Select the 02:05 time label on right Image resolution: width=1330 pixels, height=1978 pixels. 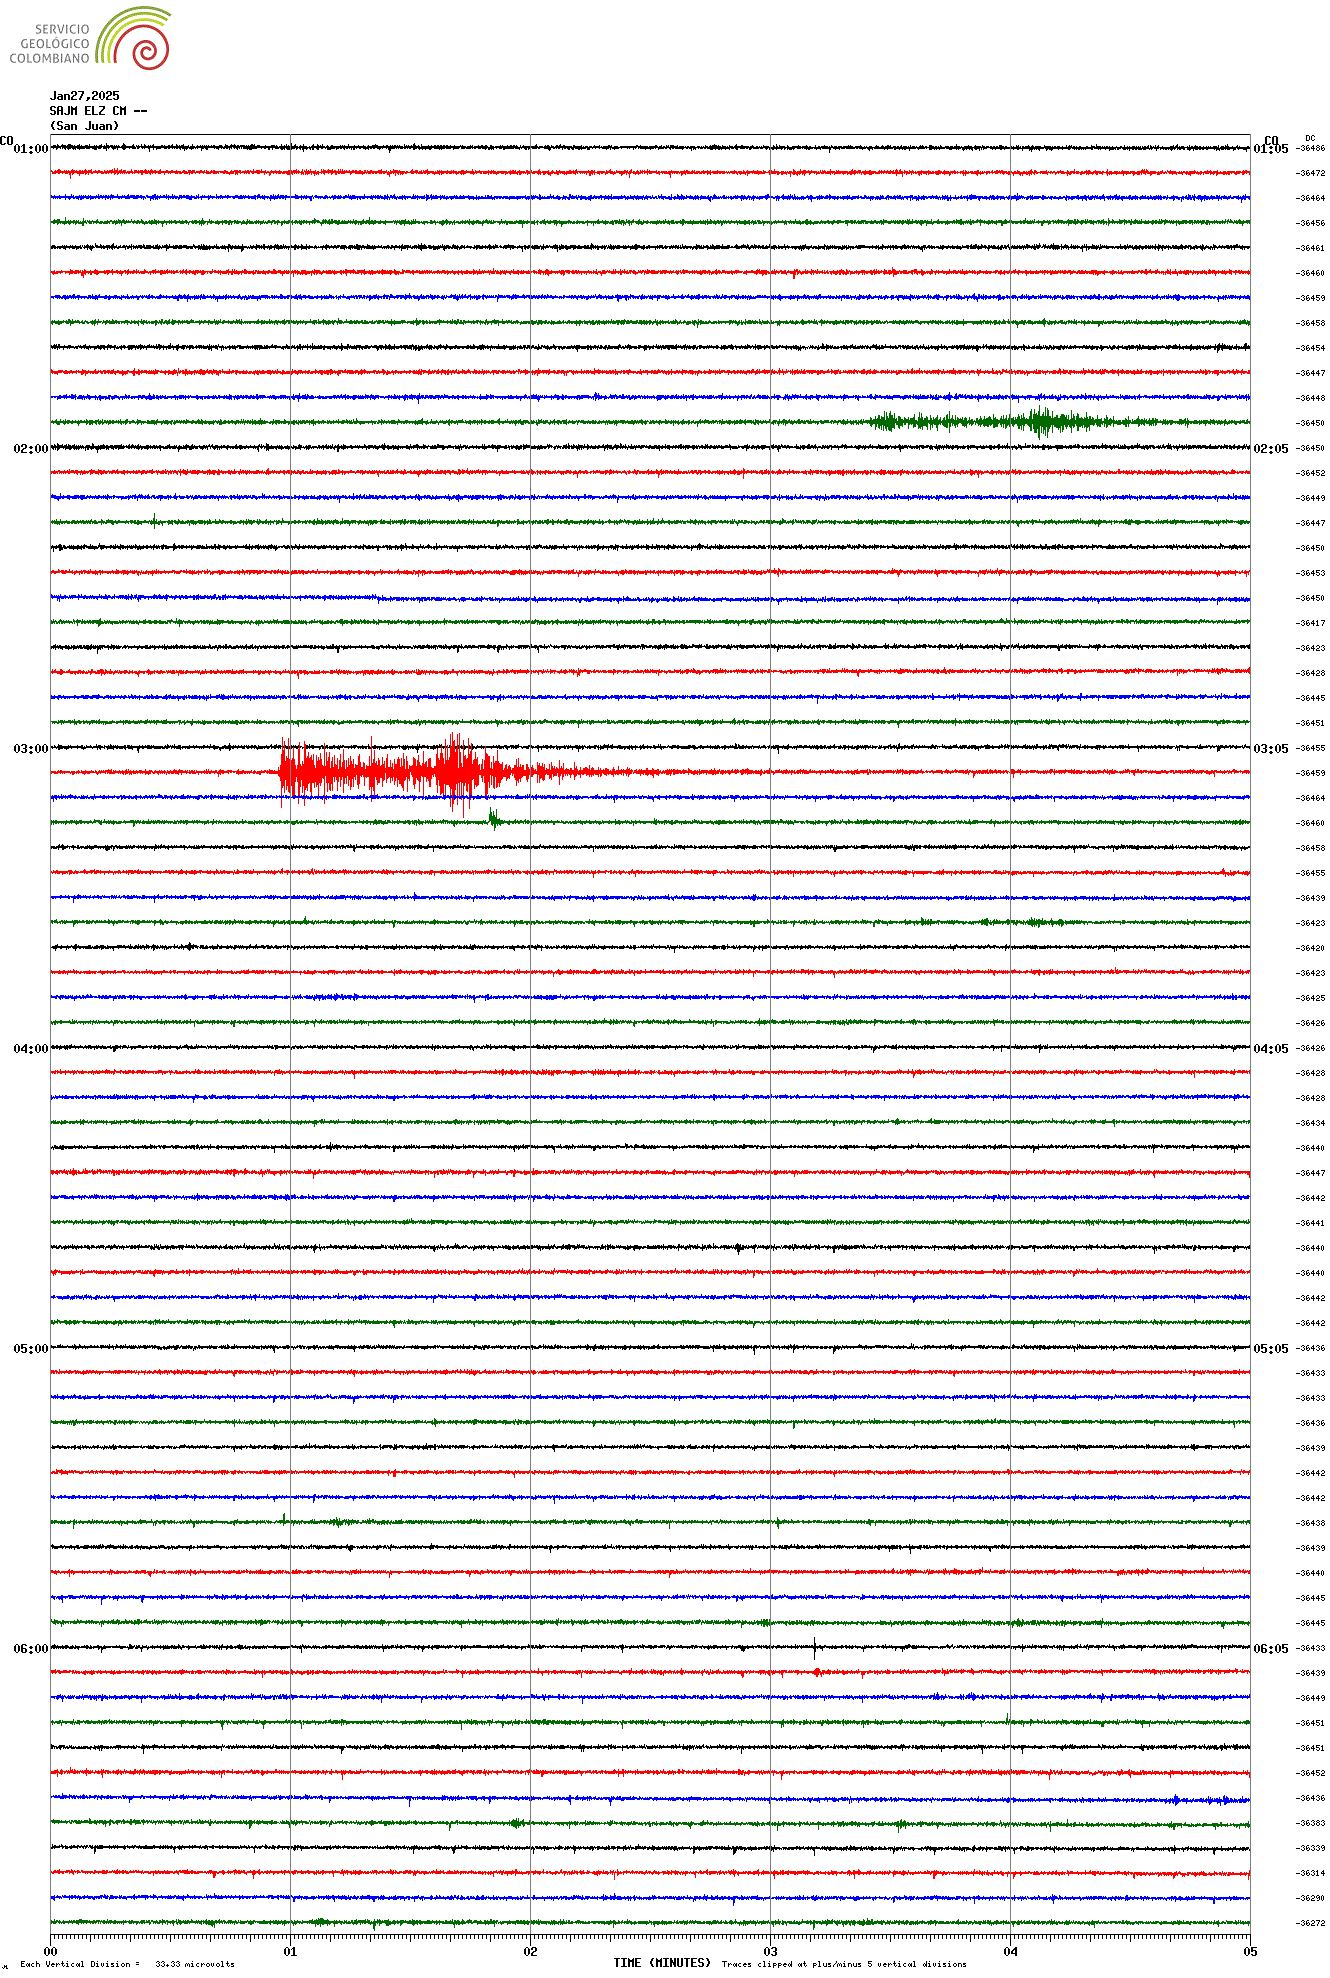[1271, 449]
